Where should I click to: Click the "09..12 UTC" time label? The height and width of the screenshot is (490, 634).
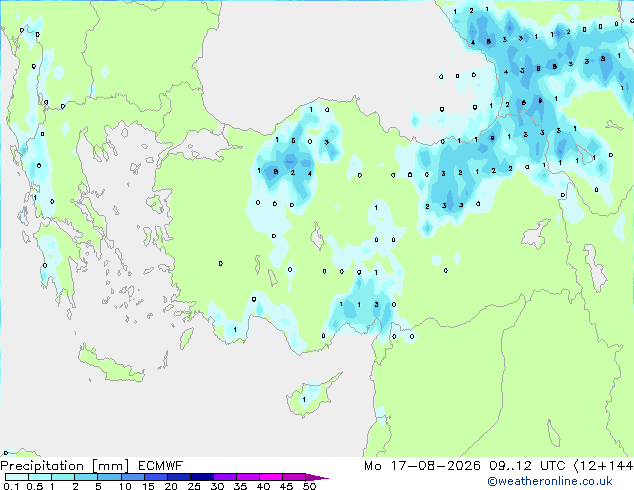526,466
